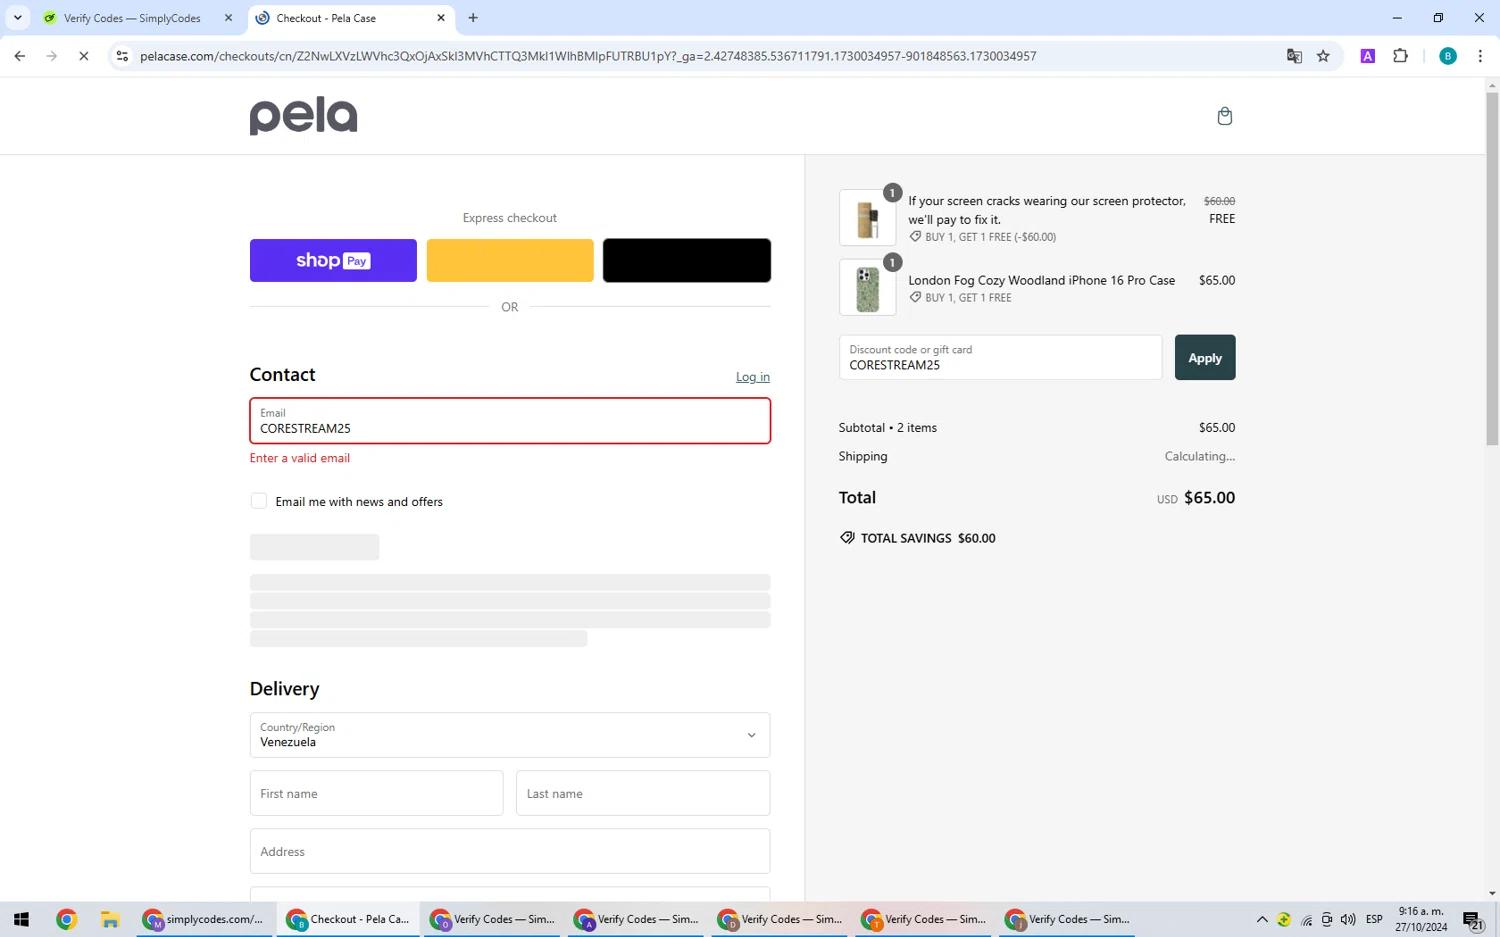Viewport: 1500px width, 937px height.
Task: Click the TOTAL SAVINGS tag icon
Action: pyautogui.click(x=847, y=538)
